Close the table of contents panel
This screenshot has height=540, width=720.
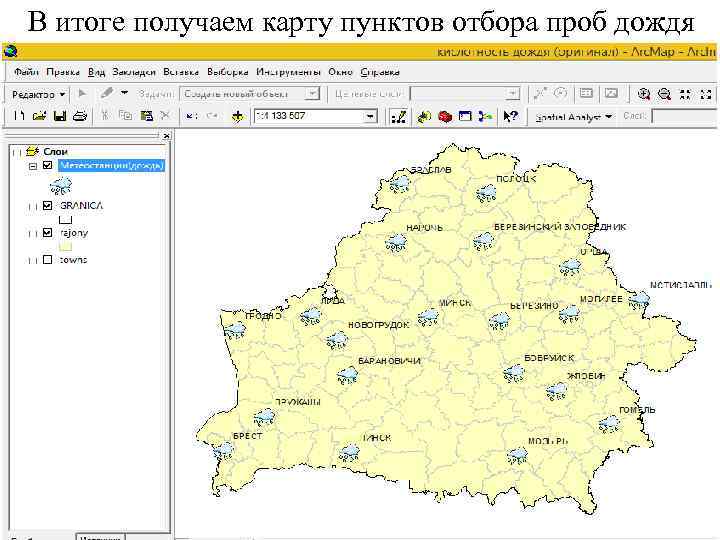(x=166, y=135)
